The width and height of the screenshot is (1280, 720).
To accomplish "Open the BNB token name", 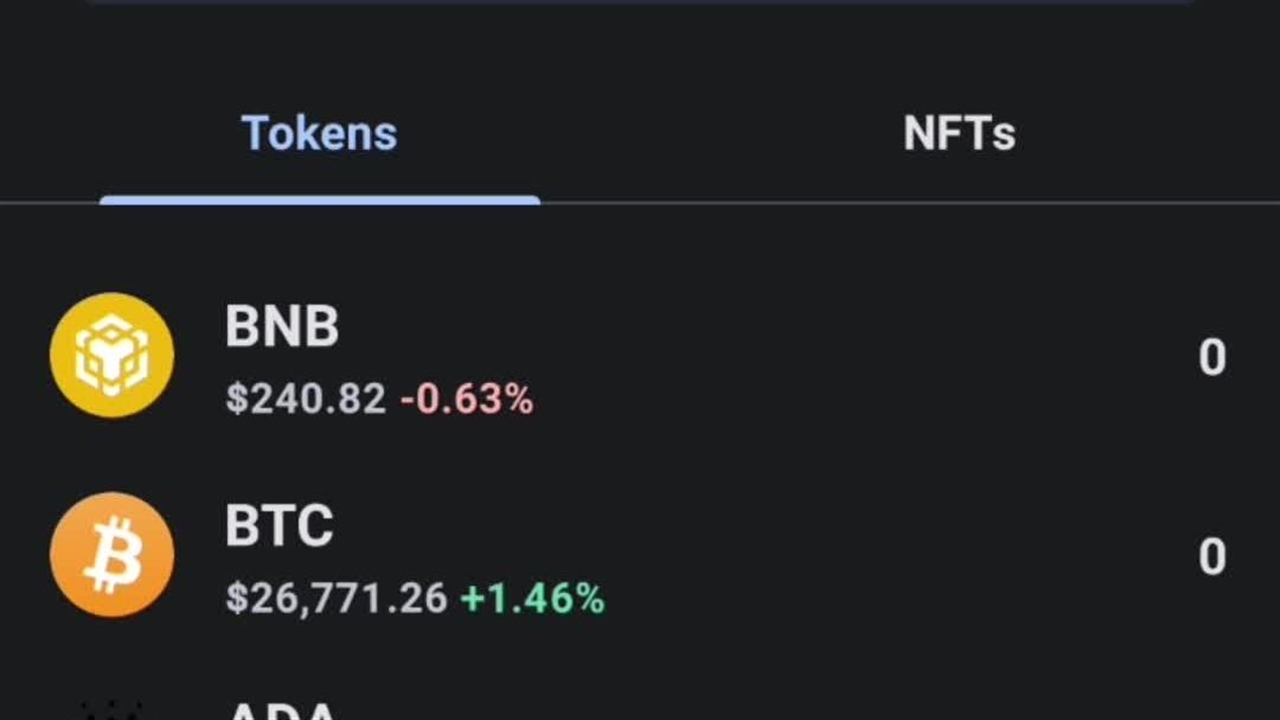I will 282,327.
